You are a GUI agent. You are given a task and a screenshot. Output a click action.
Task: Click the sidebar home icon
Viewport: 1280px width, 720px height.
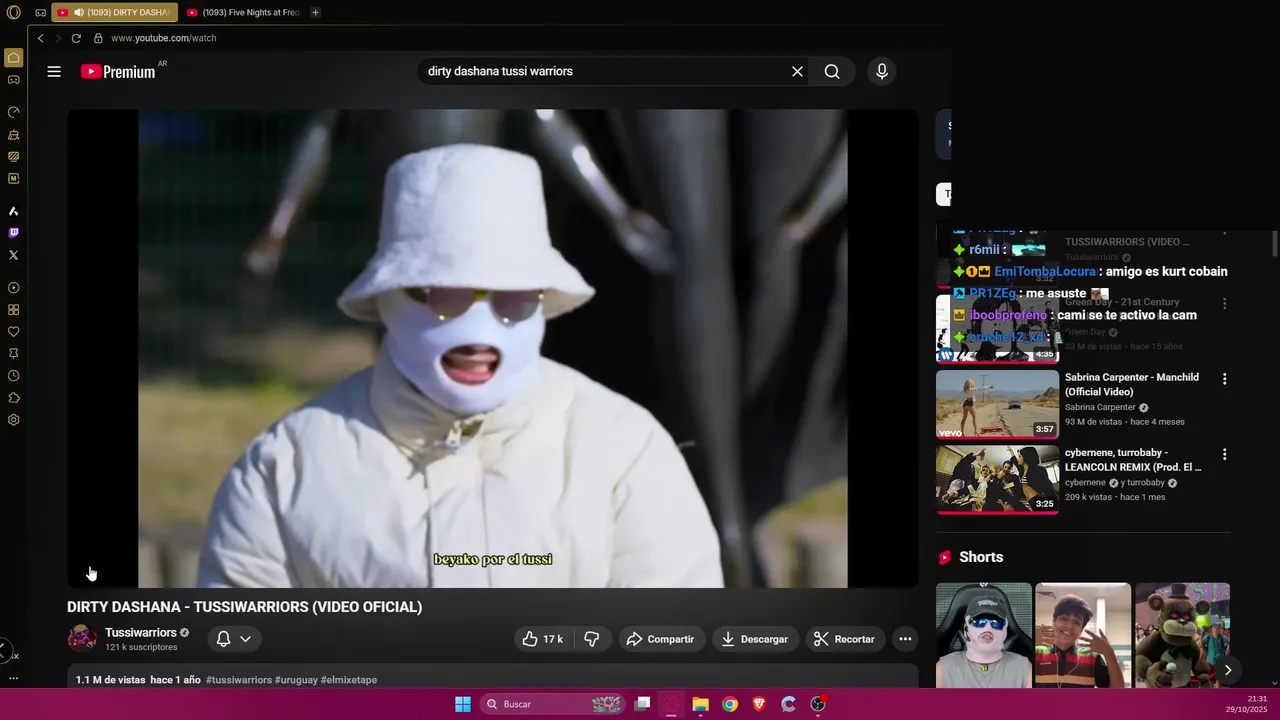(x=14, y=57)
